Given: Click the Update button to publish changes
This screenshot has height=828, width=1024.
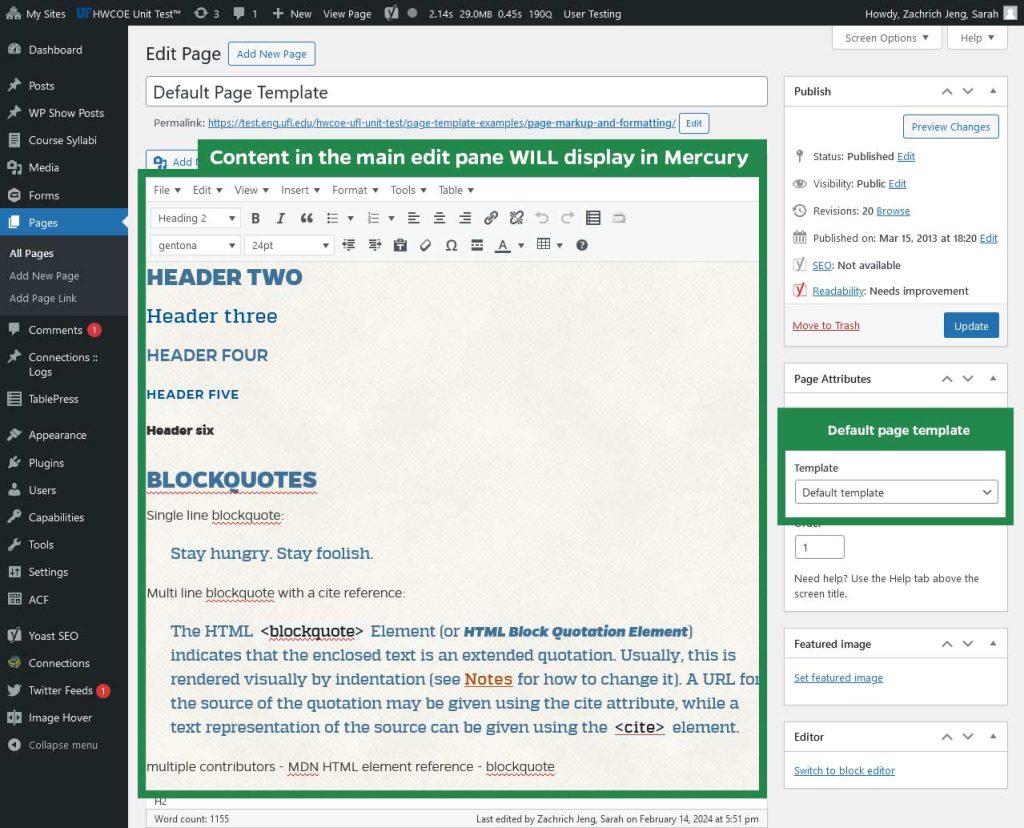Looking at the screenshot, I should pyautogui.click(x=971, y=325).
